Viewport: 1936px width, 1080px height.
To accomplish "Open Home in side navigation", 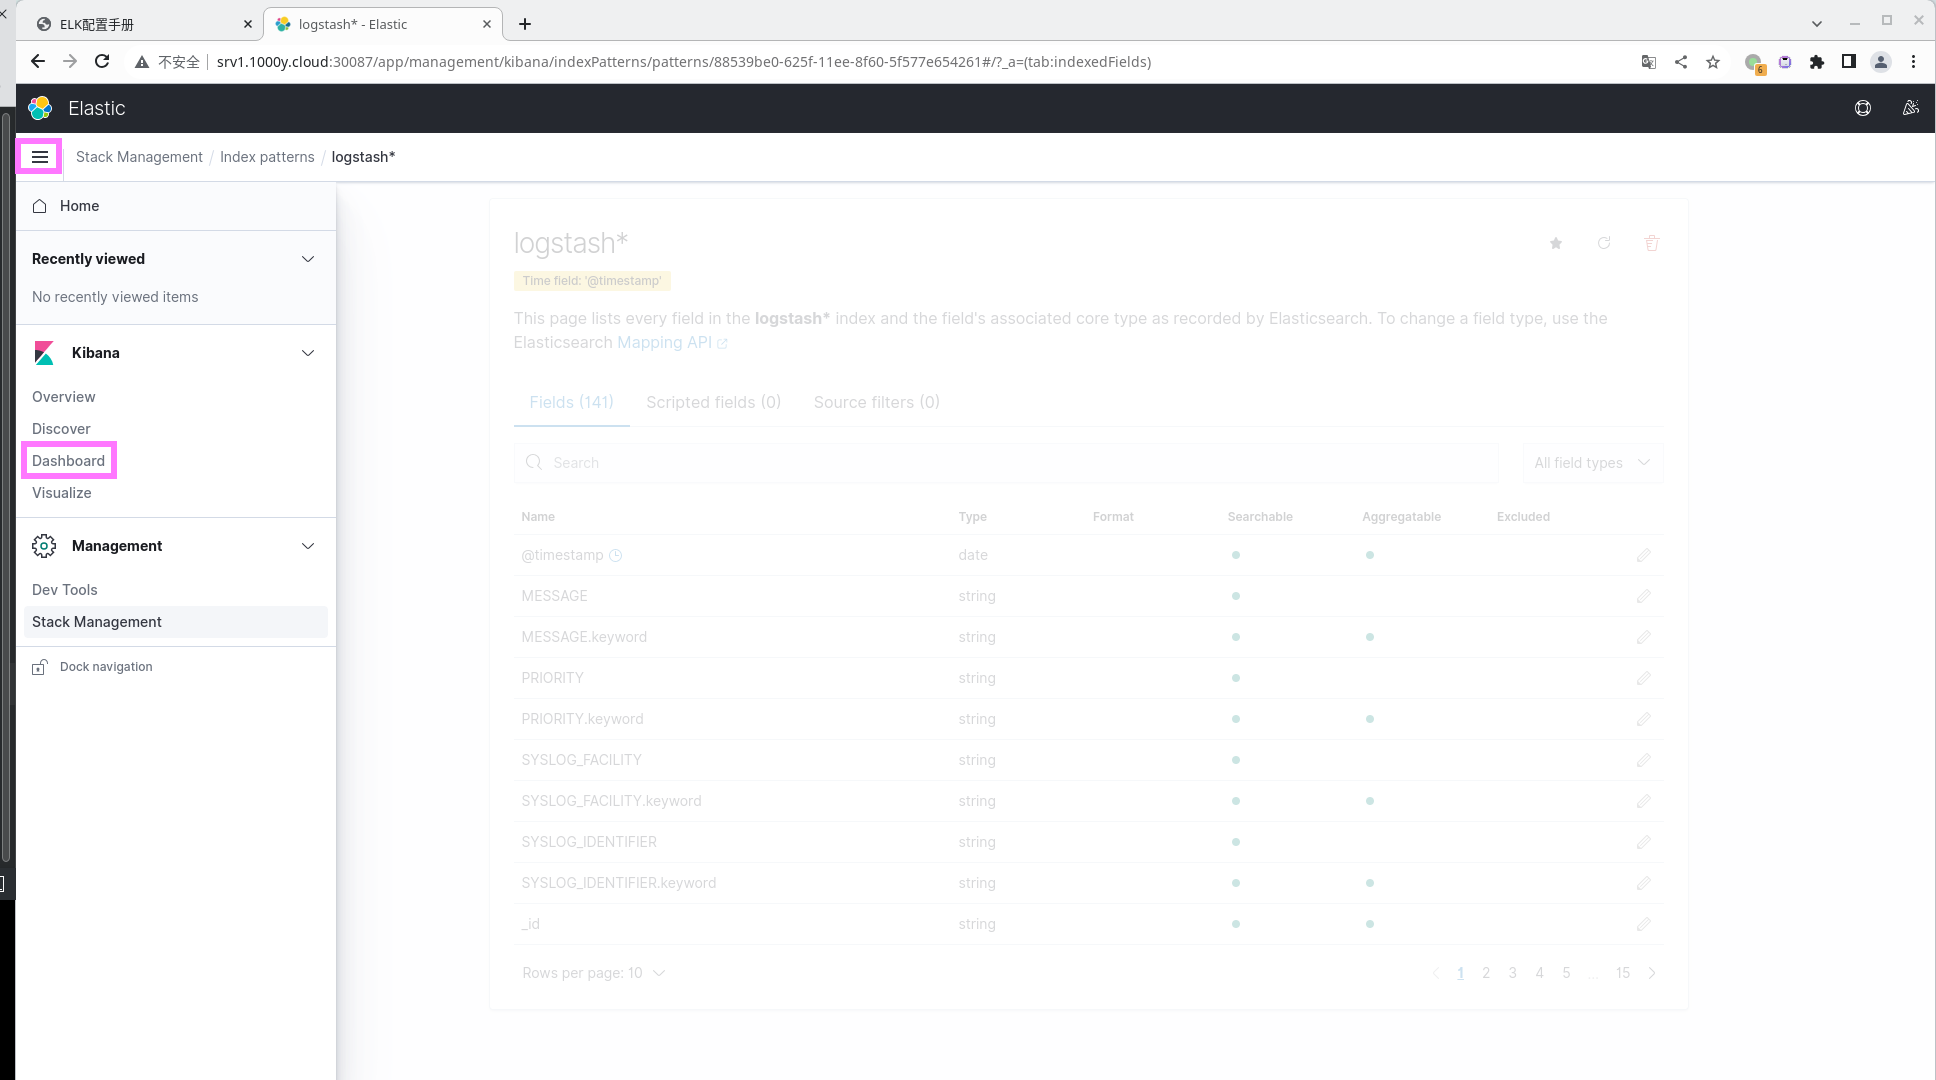I will (x=79, y=206).
